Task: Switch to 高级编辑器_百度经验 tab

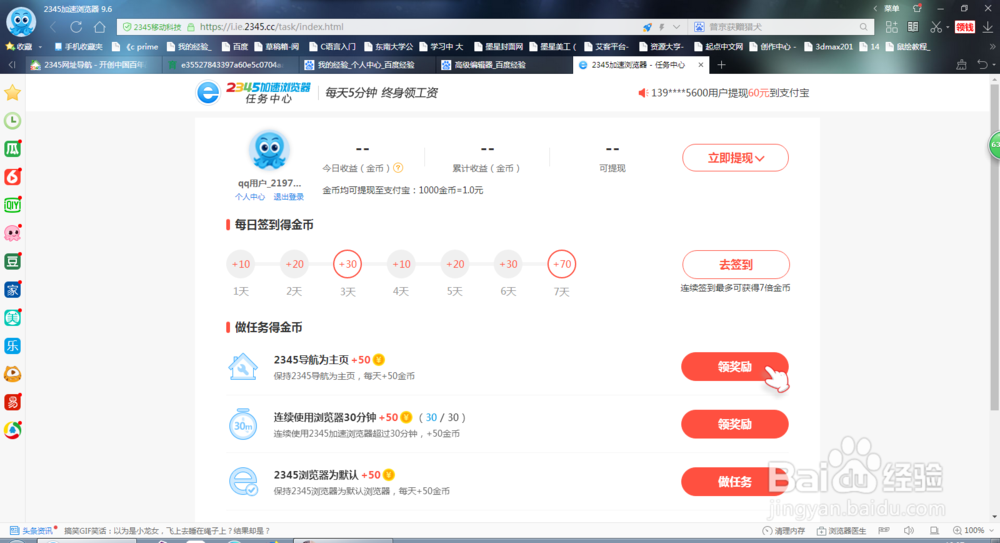Action: (504, 64)
